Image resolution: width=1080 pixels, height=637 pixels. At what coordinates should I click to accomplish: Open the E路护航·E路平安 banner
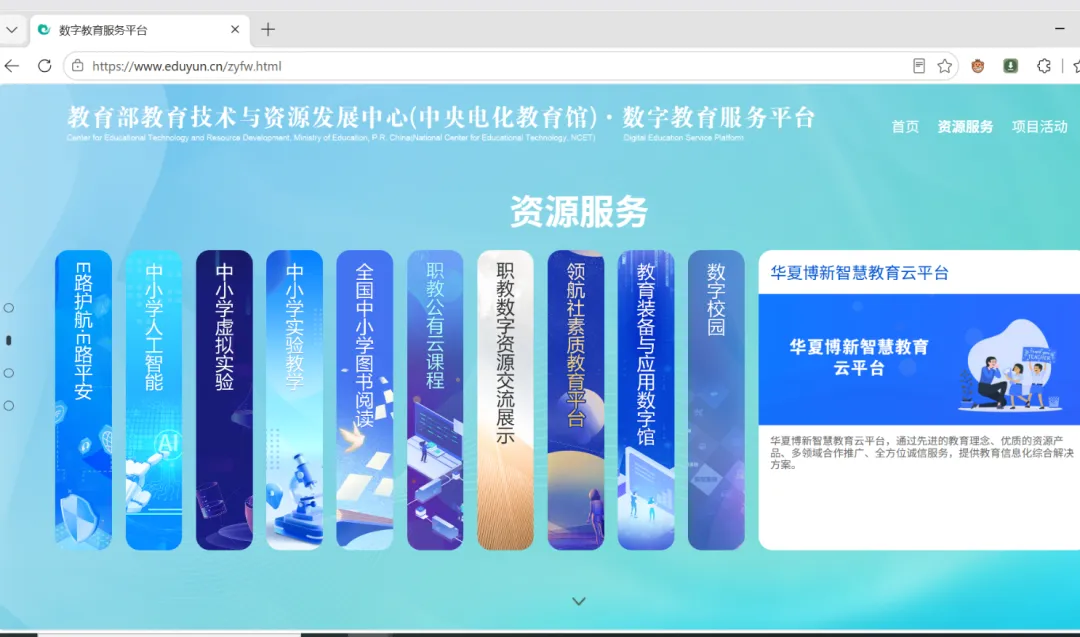pyautogui.click(x=83, y=399)
